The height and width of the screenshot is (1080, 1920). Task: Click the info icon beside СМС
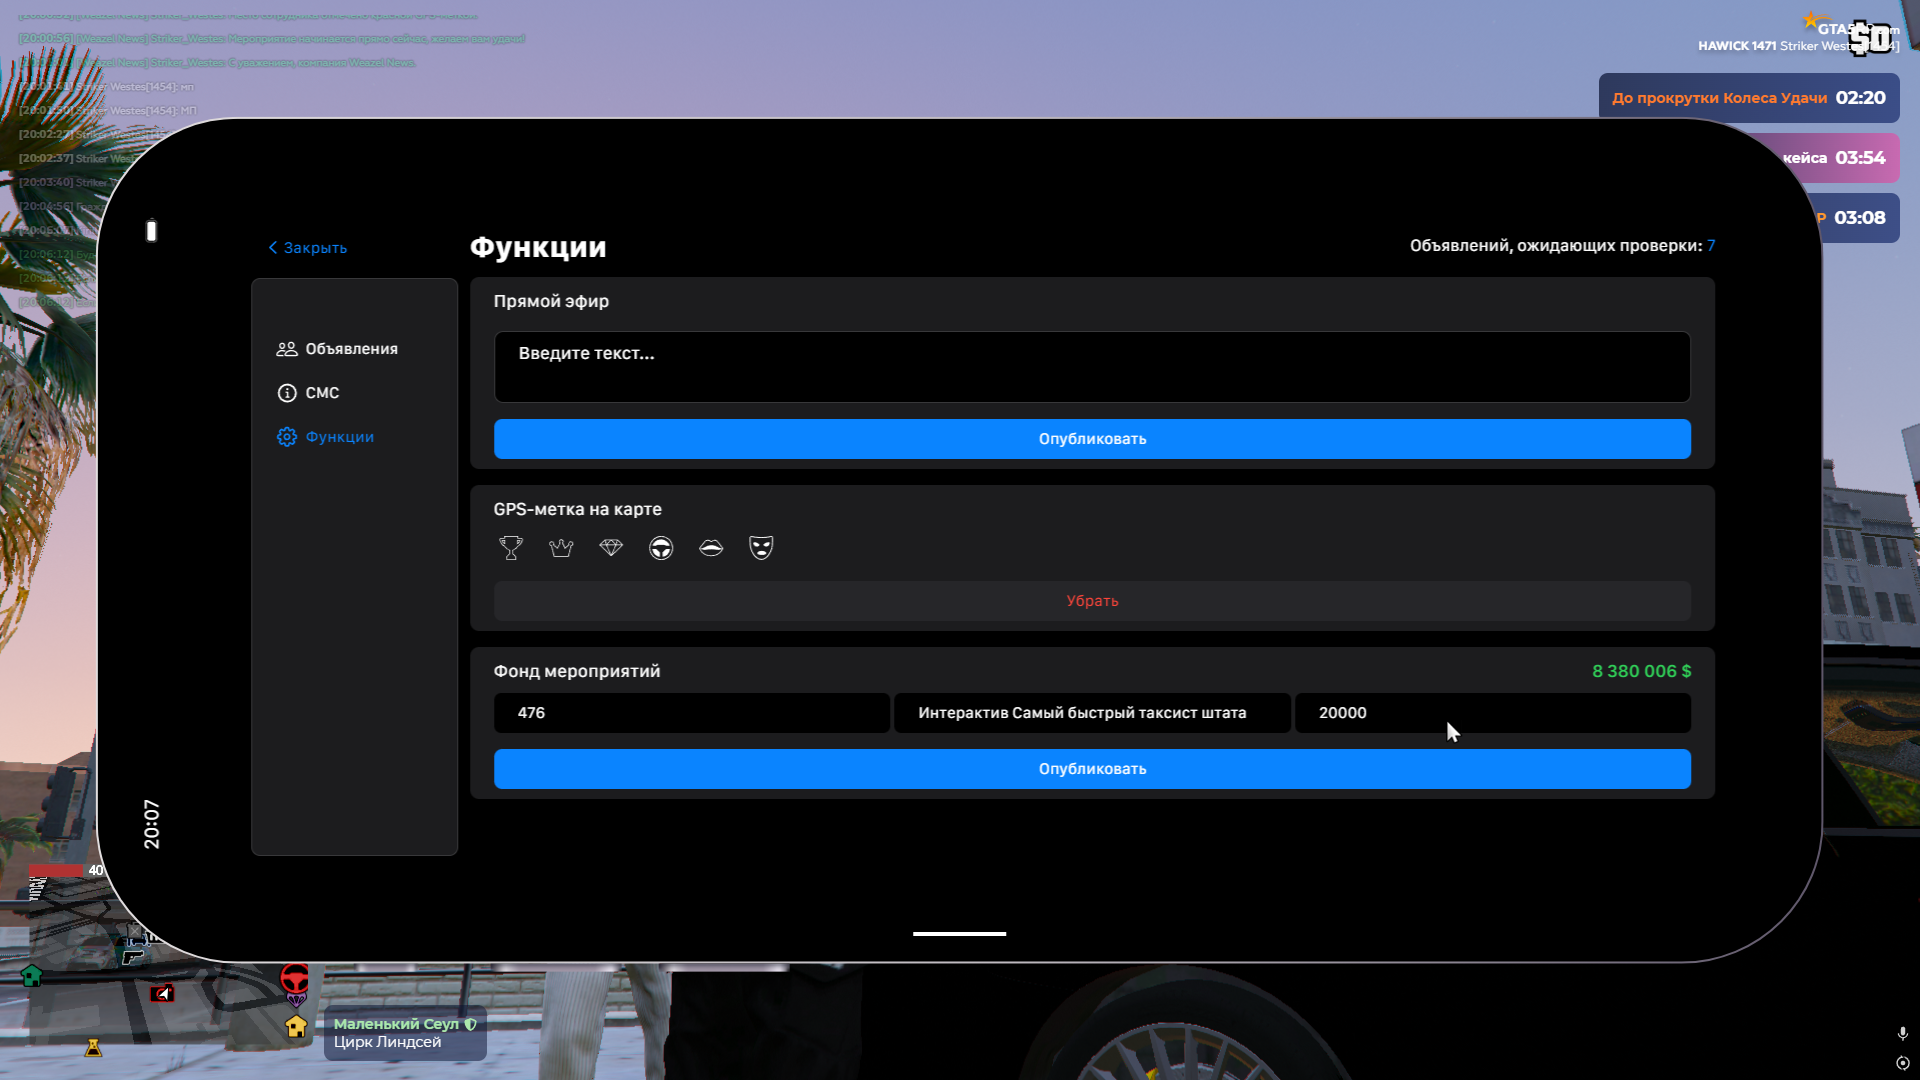[x=287, y=393]
